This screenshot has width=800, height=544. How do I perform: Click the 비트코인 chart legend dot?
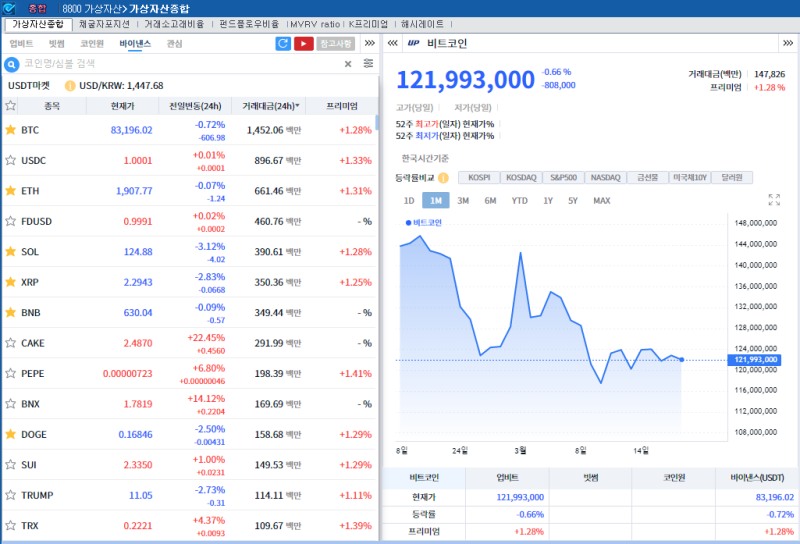click(408, 222)
